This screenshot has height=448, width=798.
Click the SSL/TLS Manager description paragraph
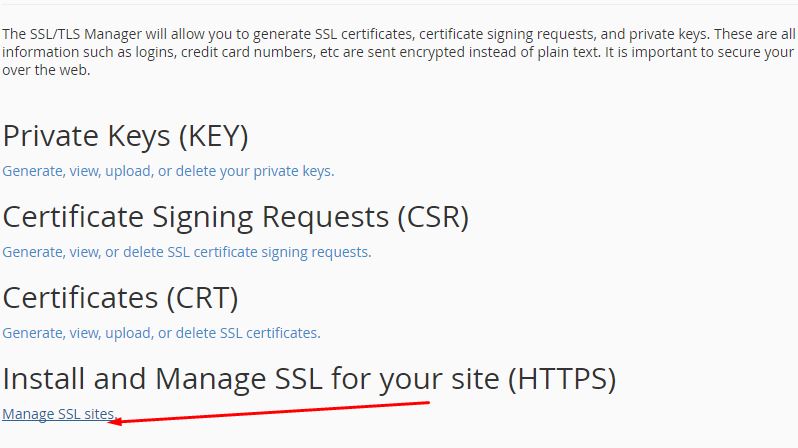tap(399, 52)
